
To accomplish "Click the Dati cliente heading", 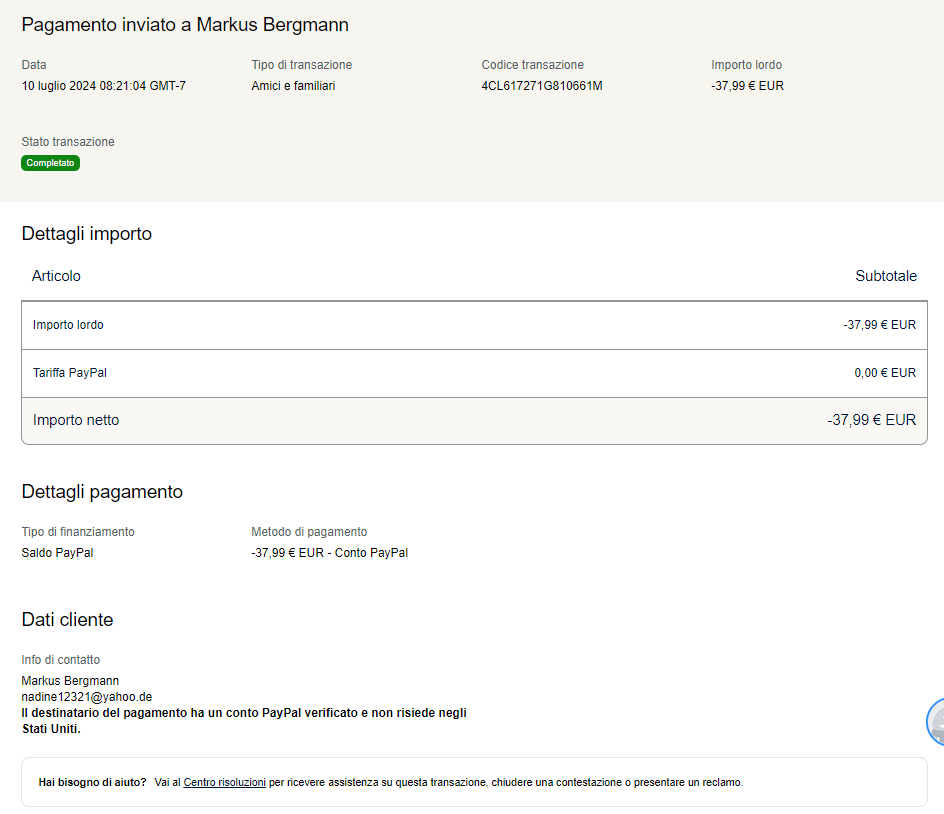I will pos(67,620).
